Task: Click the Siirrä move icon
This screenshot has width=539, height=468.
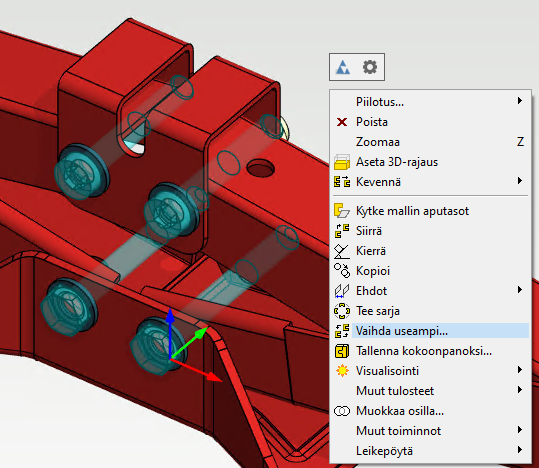Action: [x=342, y=231]
